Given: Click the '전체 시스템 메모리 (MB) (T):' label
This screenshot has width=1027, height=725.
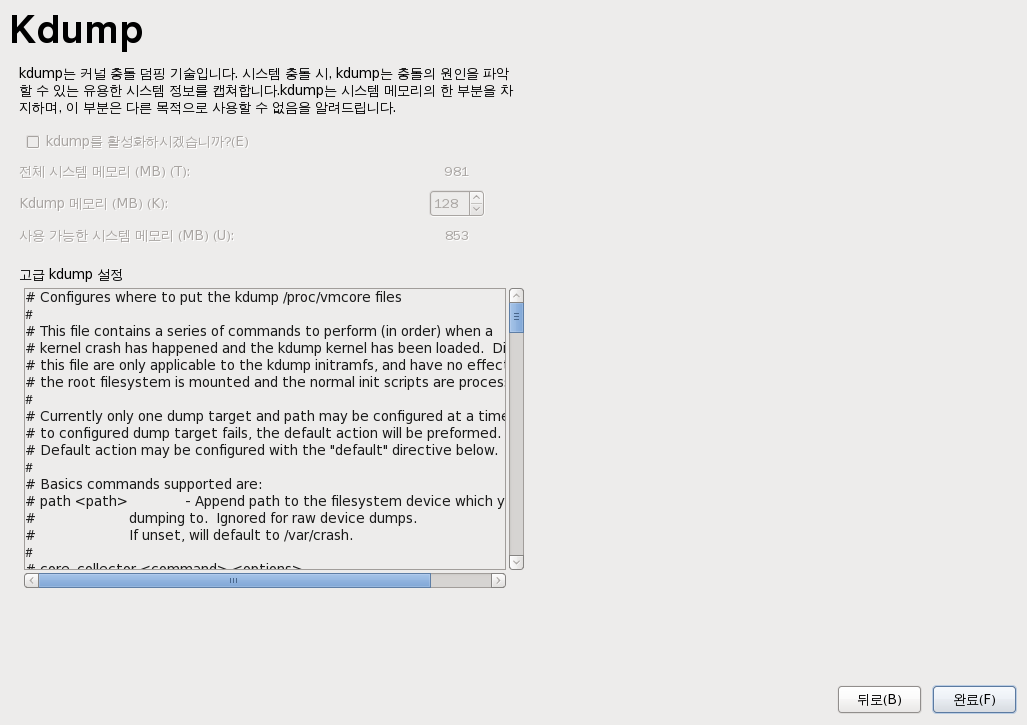Looking at the screenshot, I should pyautogui.click(x=105, y=172).
